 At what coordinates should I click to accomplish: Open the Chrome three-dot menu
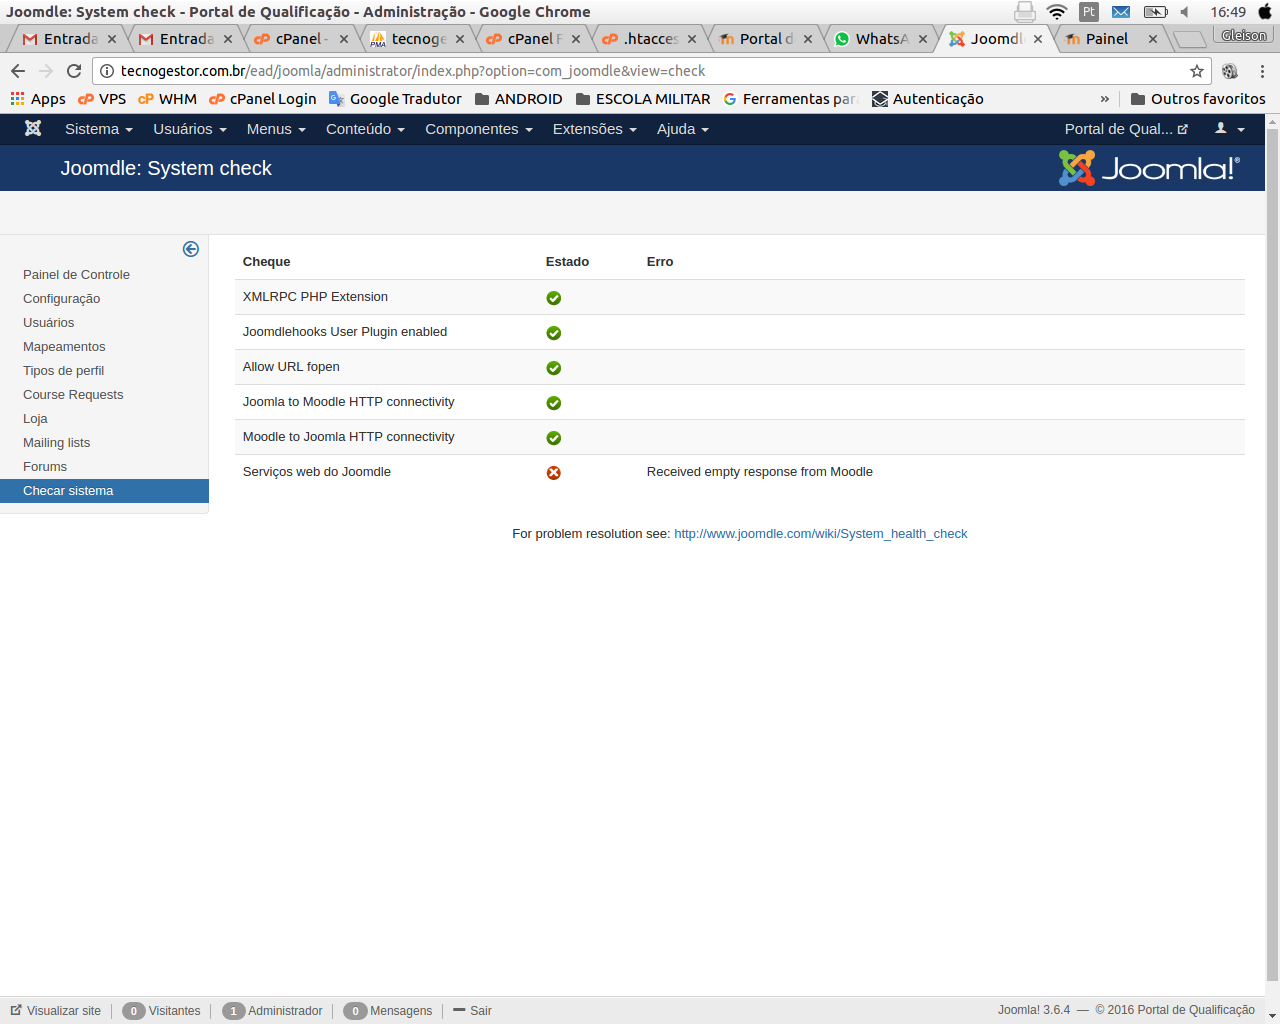click(x=1262, y=71)
